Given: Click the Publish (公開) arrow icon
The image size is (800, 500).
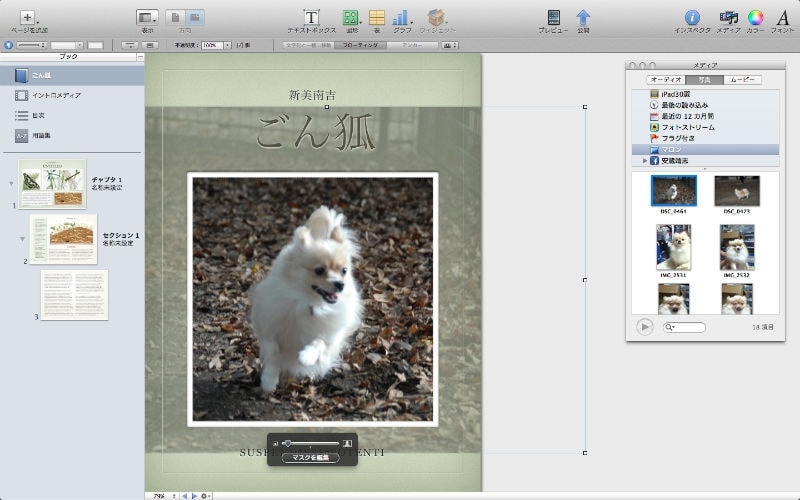Looking at the screenshot, I should coord(583,17).
